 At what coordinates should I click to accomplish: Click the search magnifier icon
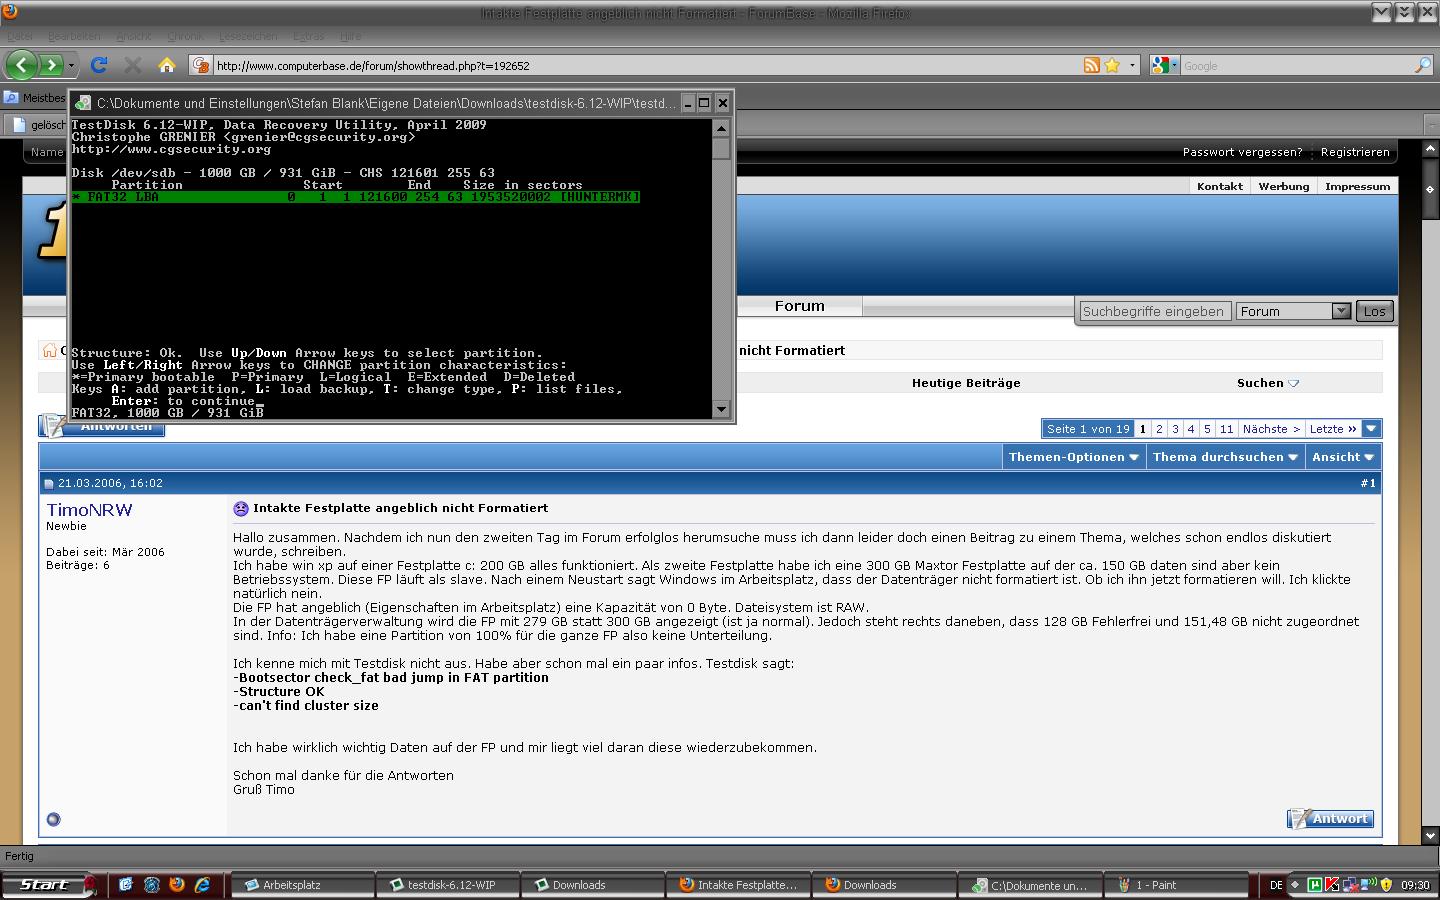tap(1422, 65)
